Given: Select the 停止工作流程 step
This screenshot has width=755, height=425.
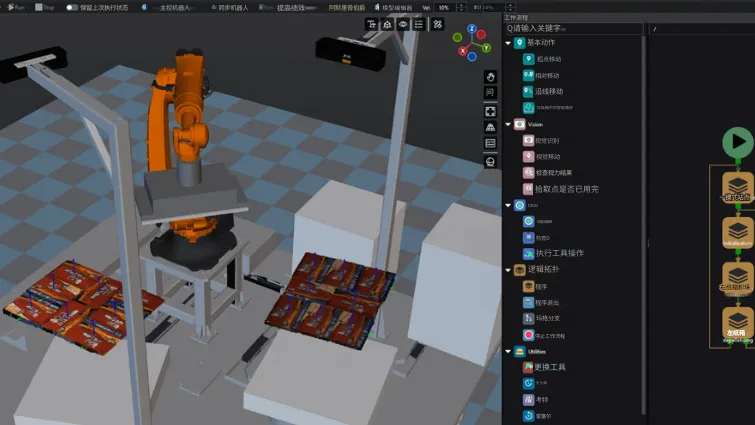Looking at the screenshot, I should (544, 335).
